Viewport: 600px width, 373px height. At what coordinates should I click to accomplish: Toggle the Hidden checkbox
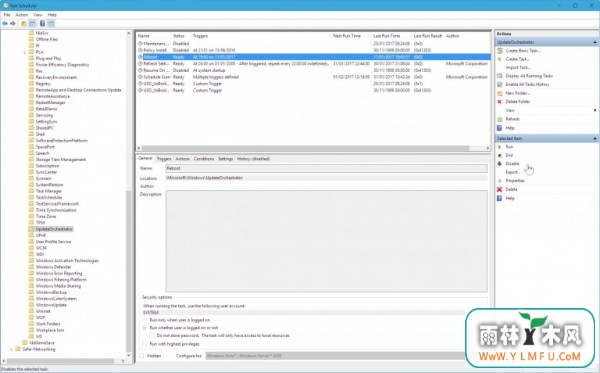[142, 356]
